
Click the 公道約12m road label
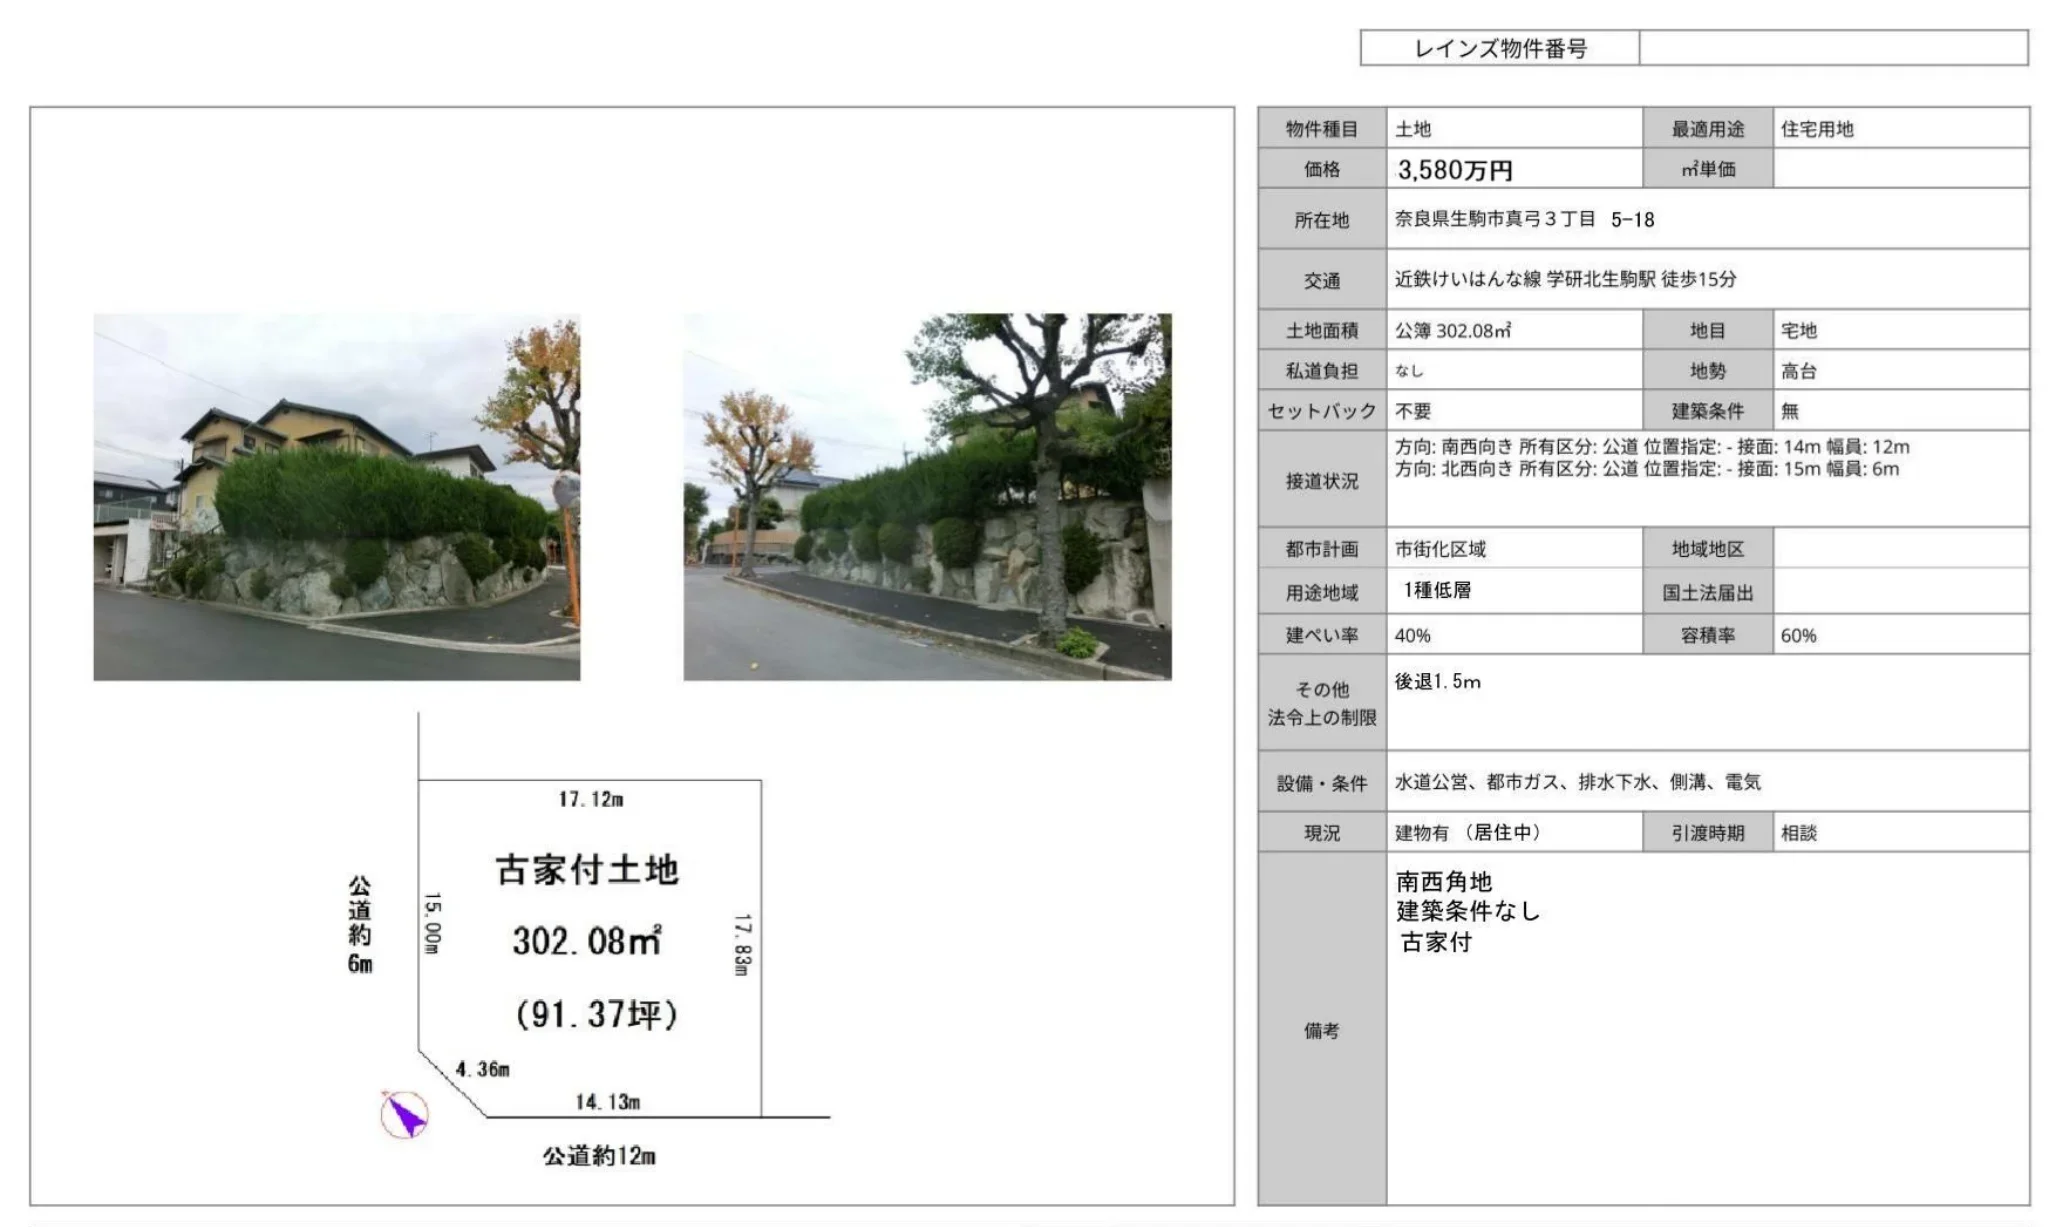click(599, 1156)
